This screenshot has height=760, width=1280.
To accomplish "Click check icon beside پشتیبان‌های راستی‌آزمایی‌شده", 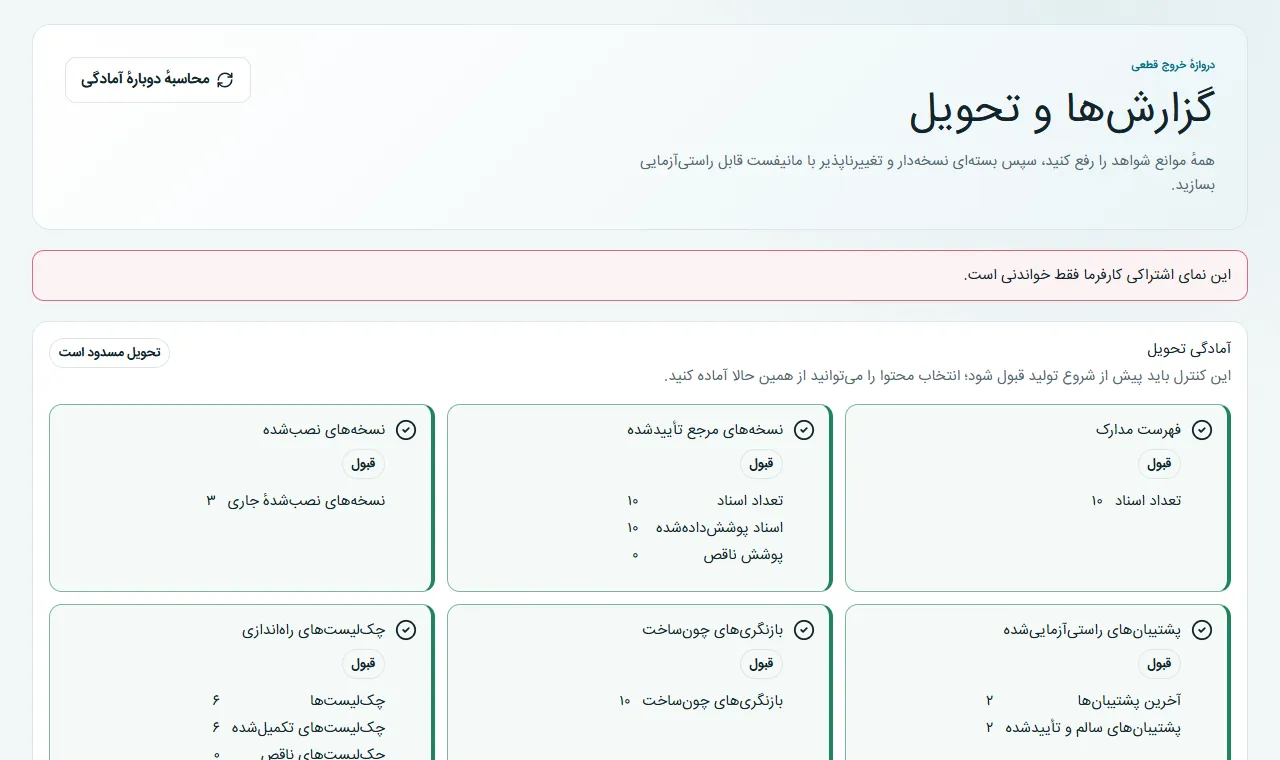I will (1202, 630).
